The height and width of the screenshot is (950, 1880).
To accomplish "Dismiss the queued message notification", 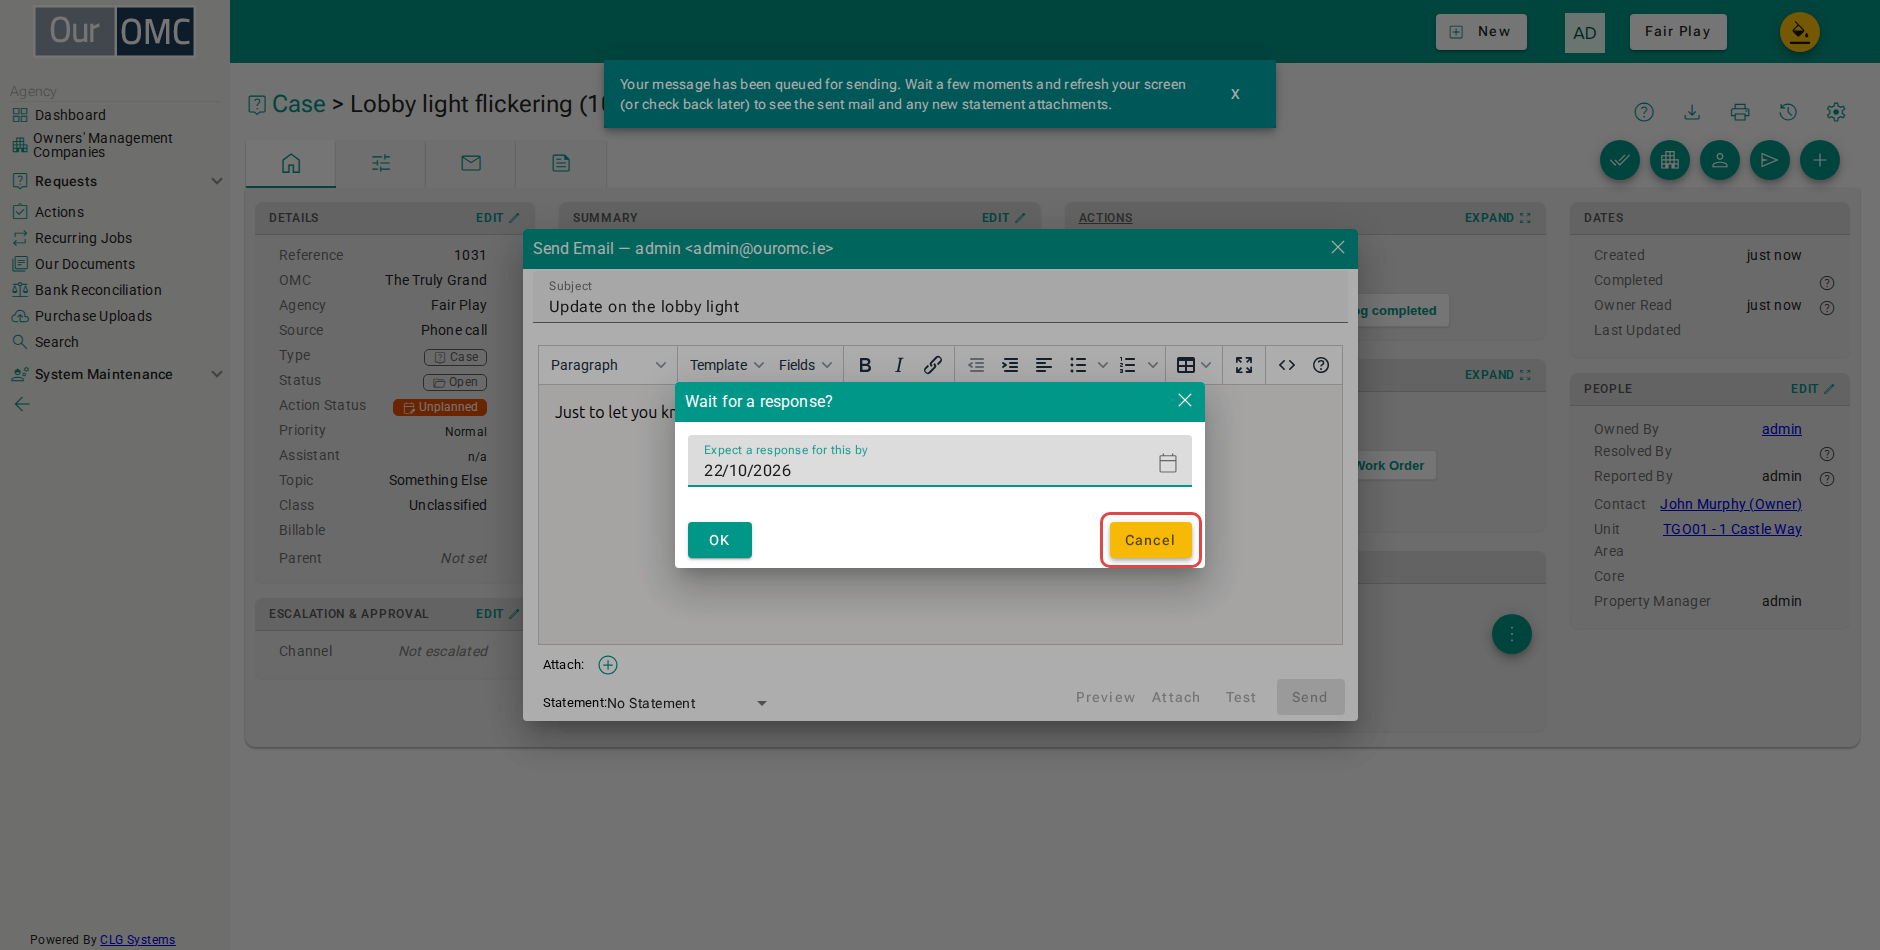I will point(1235,94).
